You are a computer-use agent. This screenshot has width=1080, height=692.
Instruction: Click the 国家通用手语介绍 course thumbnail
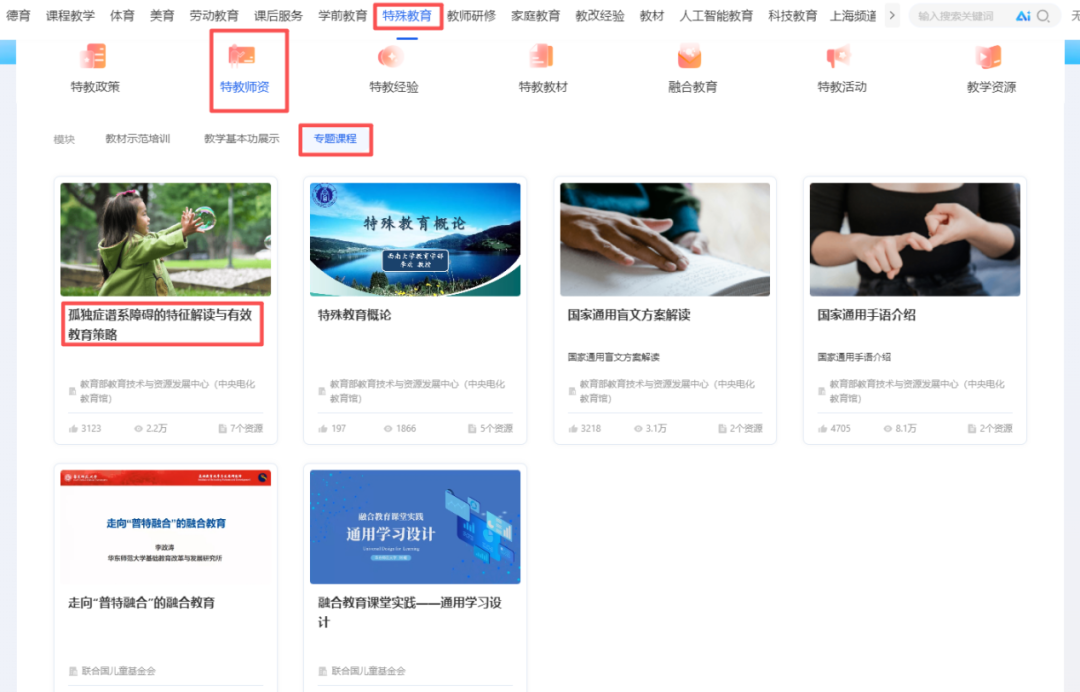pyautogui.click(x=914, y=239)
